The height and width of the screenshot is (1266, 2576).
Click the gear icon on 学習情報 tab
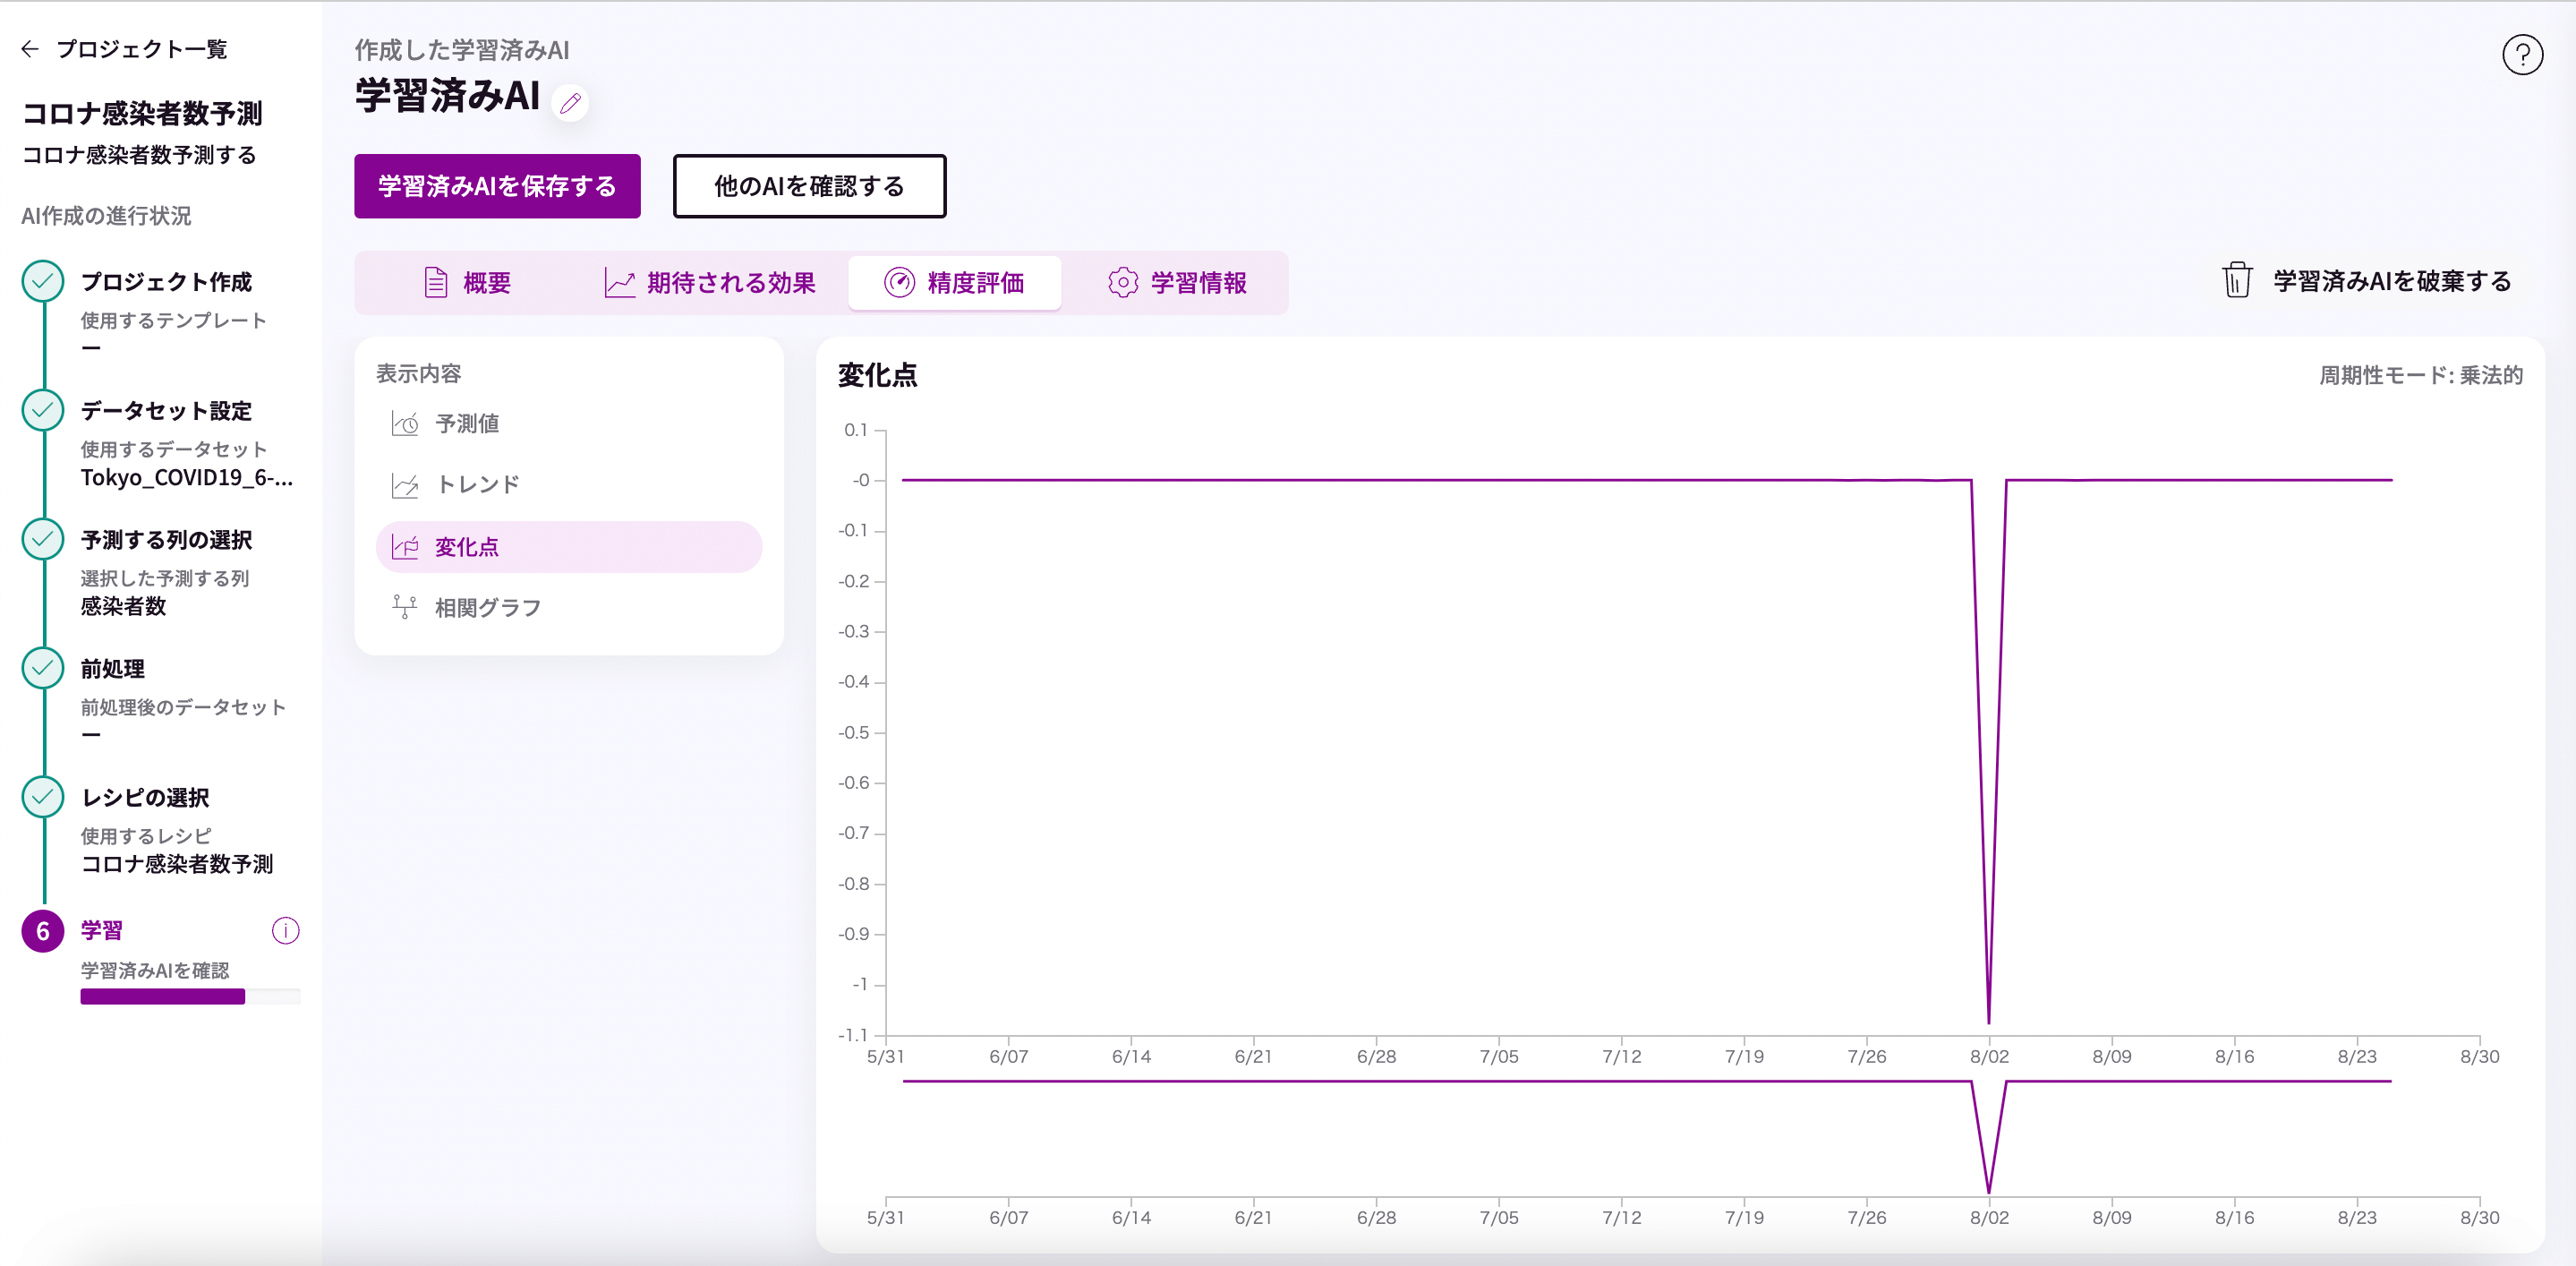(1123, 283)
